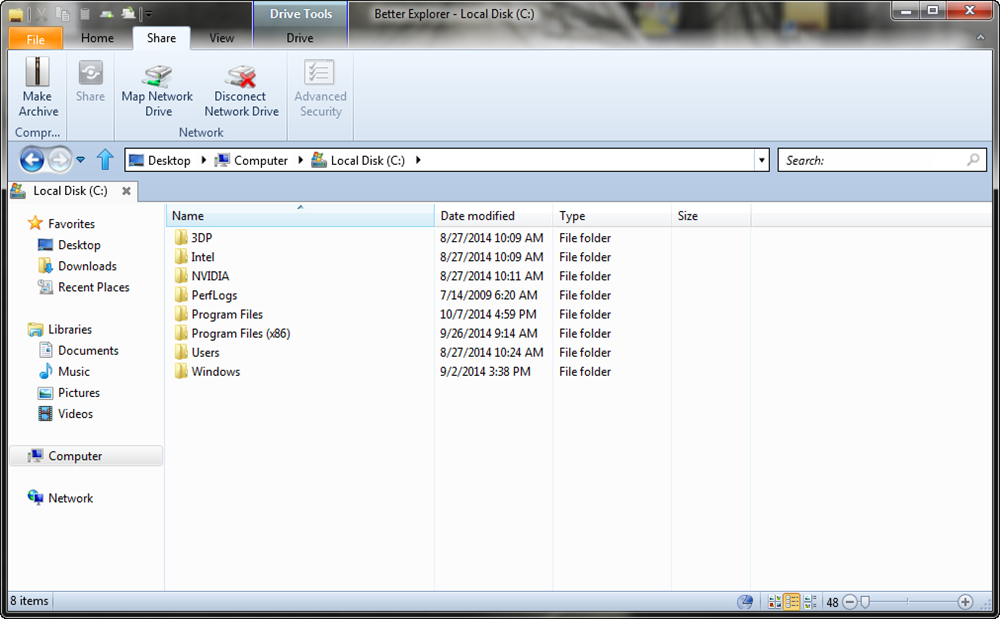
Task: Sort by the Type column header
Action: coord(612,215)
